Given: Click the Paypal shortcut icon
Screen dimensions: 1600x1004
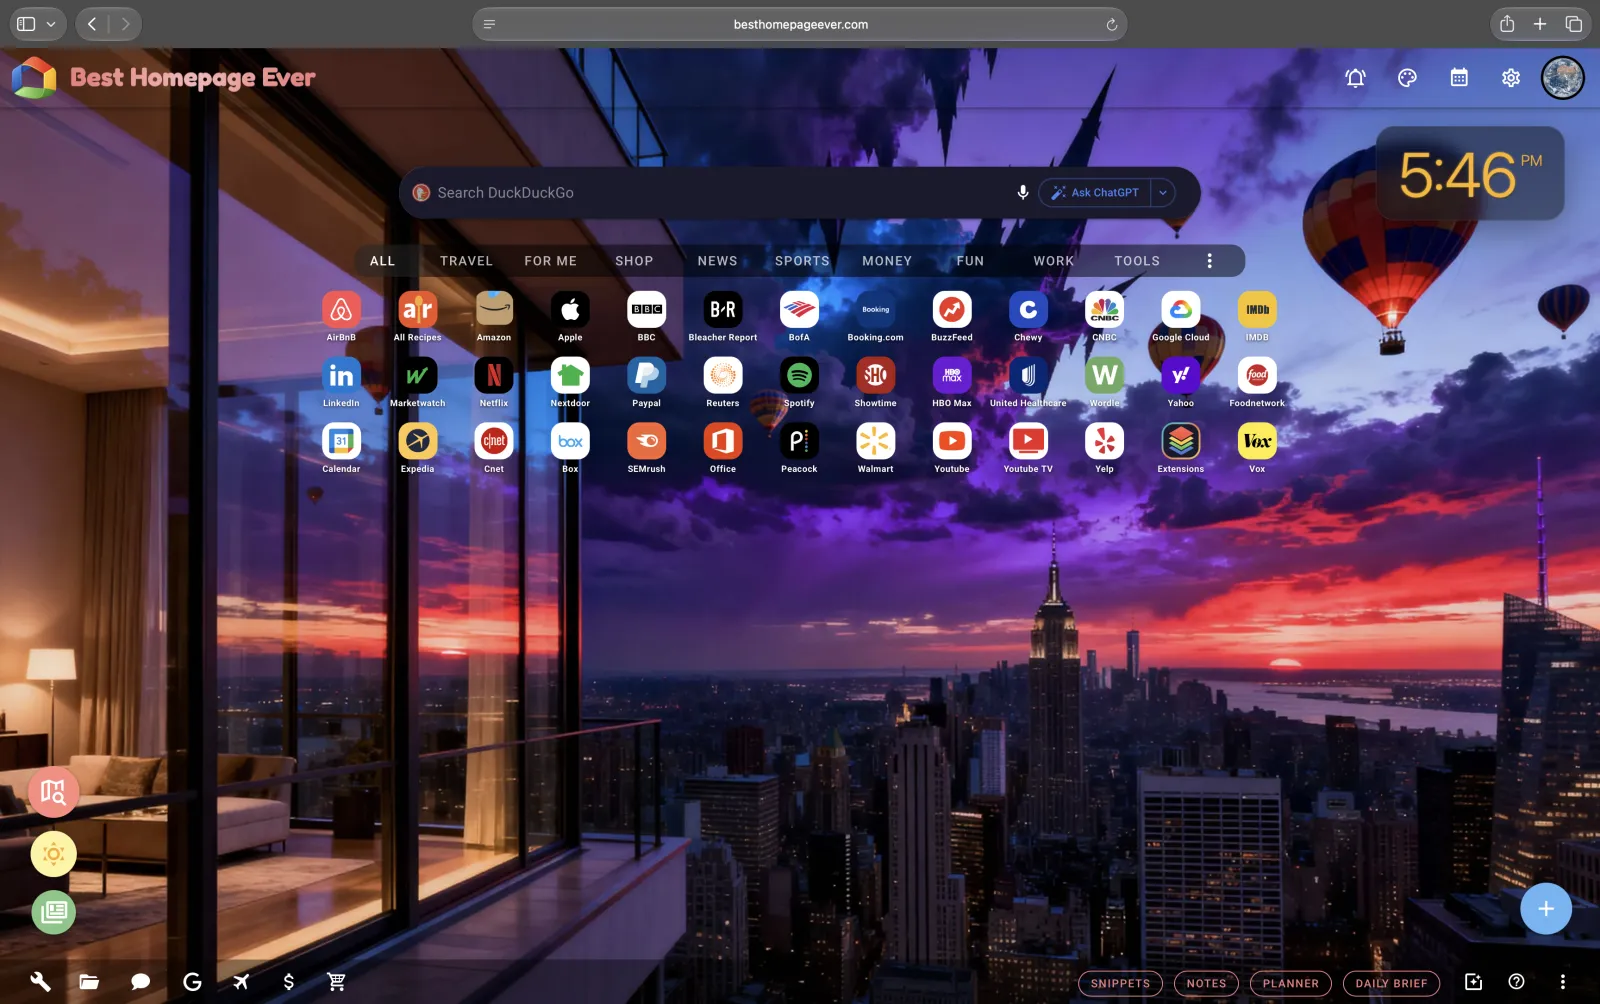Looking at the screenshot, I should click(647, 376).
